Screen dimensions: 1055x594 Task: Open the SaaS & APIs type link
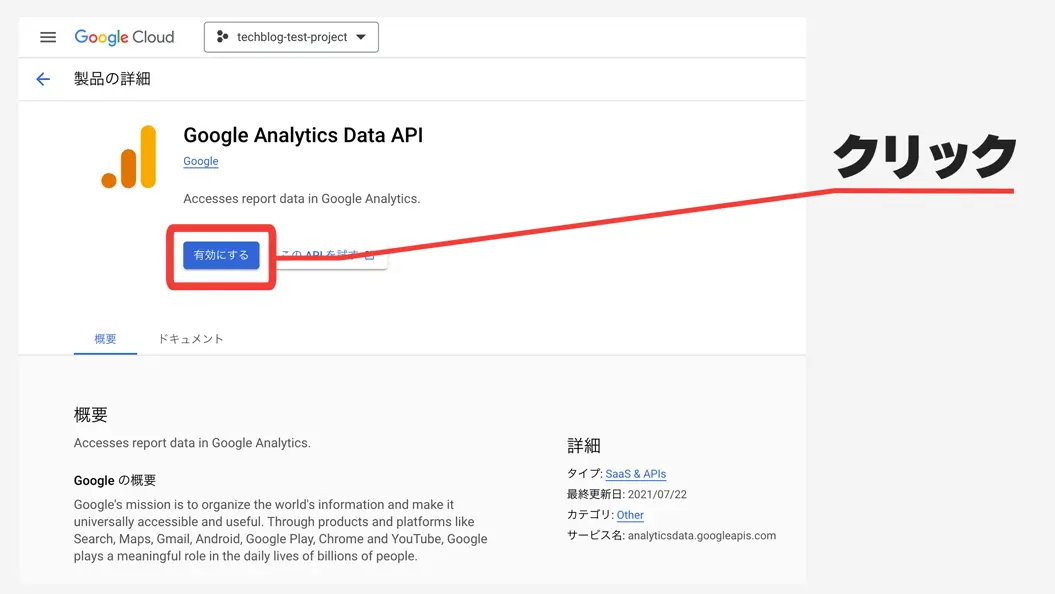[x=636, y=474]
